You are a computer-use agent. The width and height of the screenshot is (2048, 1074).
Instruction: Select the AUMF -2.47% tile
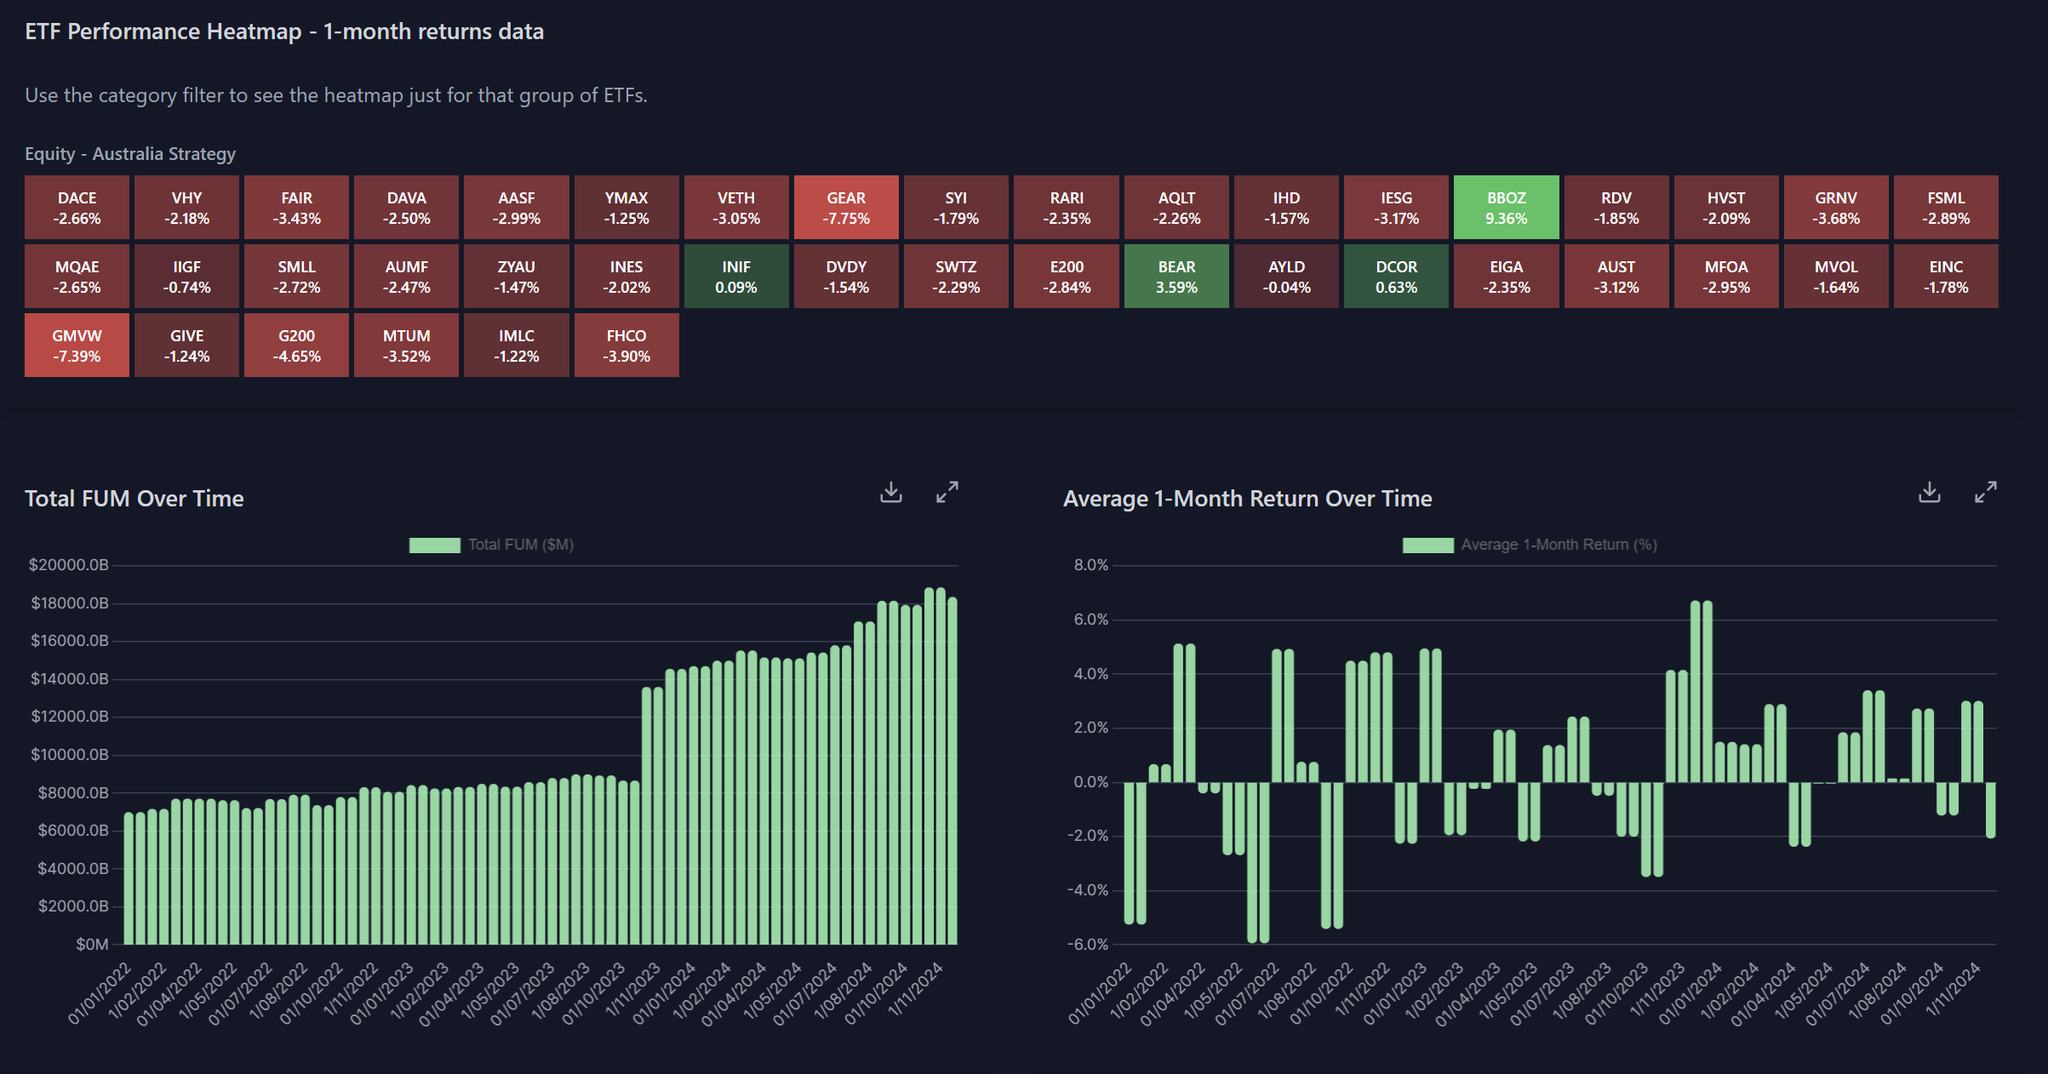coord(406,276)
